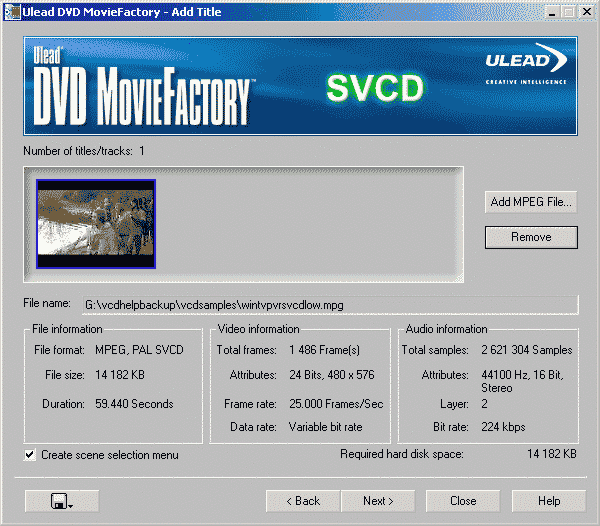Remove the selected title
The image size is (600, 526).
click(531, 237)
